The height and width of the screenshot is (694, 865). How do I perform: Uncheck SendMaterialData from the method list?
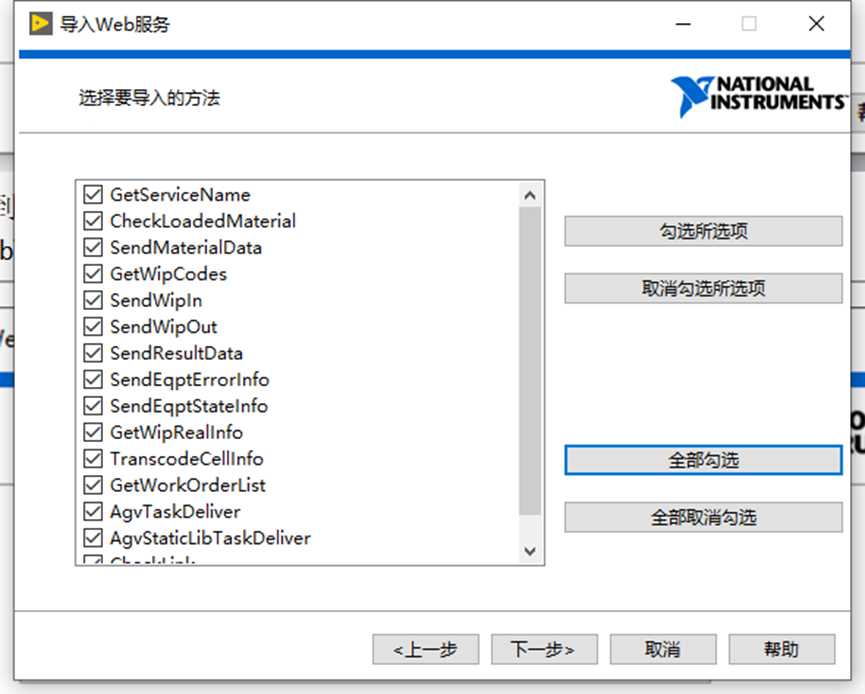[92, 247]
